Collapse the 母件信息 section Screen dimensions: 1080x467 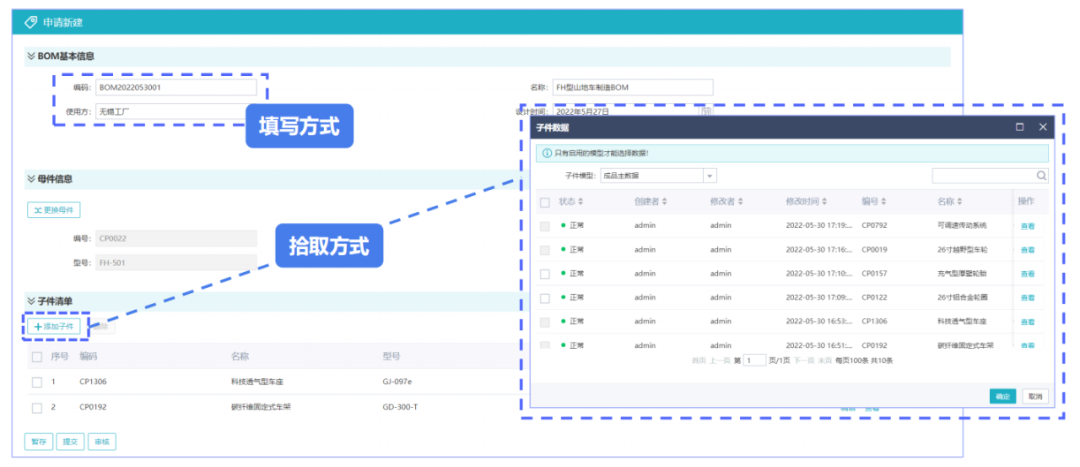[x=31, y=179]
